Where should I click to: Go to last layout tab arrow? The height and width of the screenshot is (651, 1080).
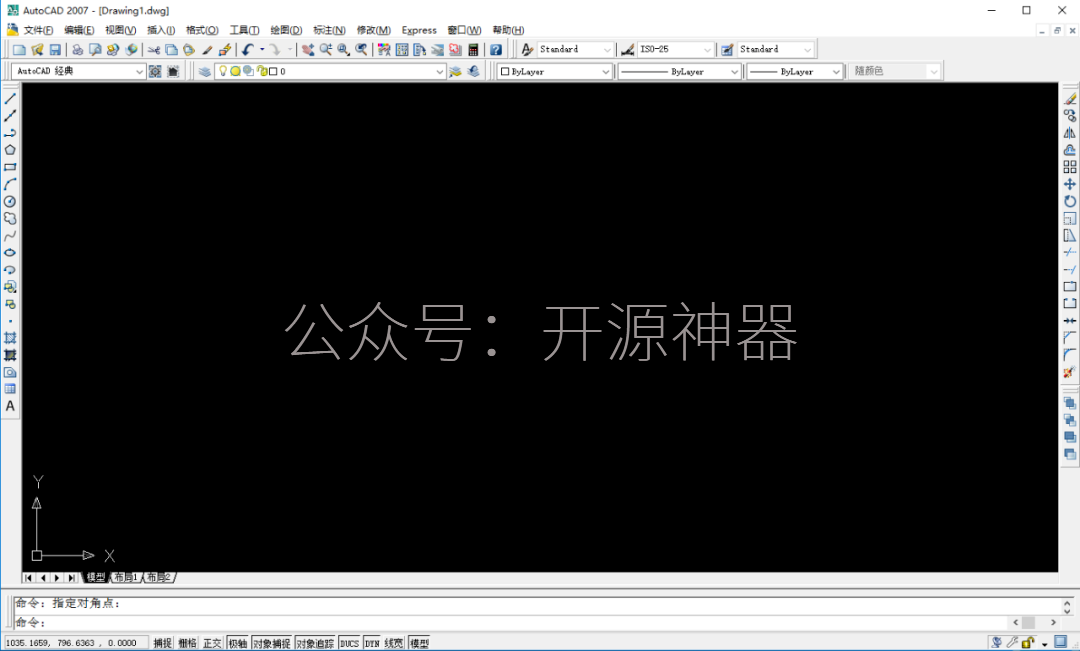[72, 578]
